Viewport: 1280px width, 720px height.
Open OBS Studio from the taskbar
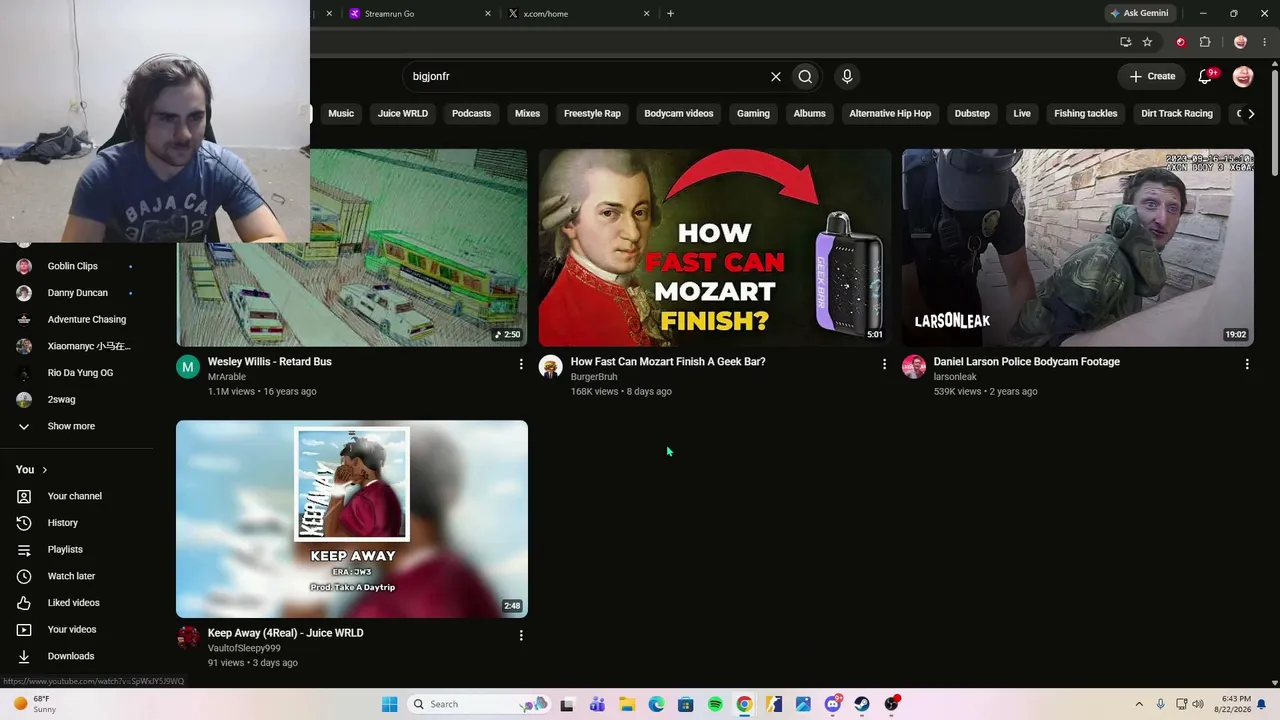pyautogui.click(x=891, y=704)
